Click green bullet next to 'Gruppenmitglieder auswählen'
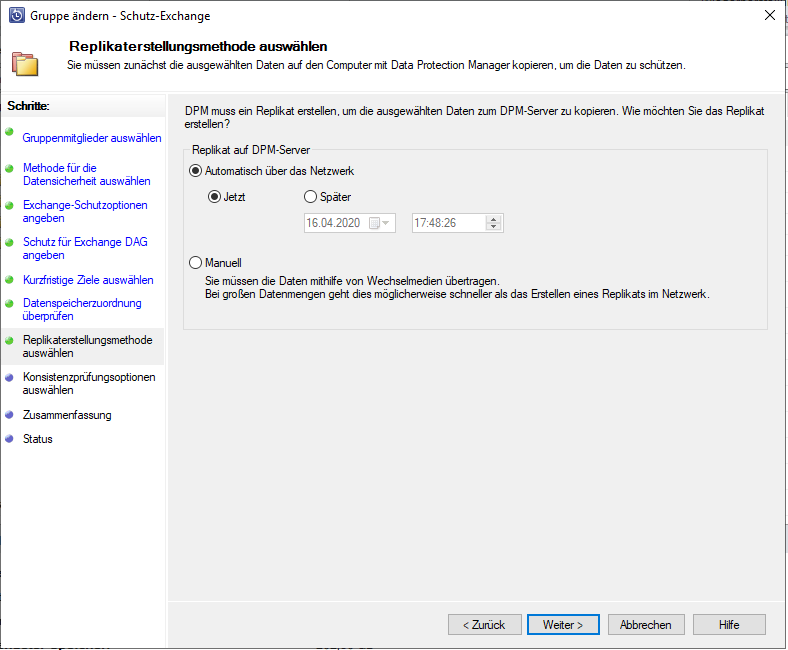Image resolution: width=788 pixels, height=650 pixels. (x=9, y=132)
